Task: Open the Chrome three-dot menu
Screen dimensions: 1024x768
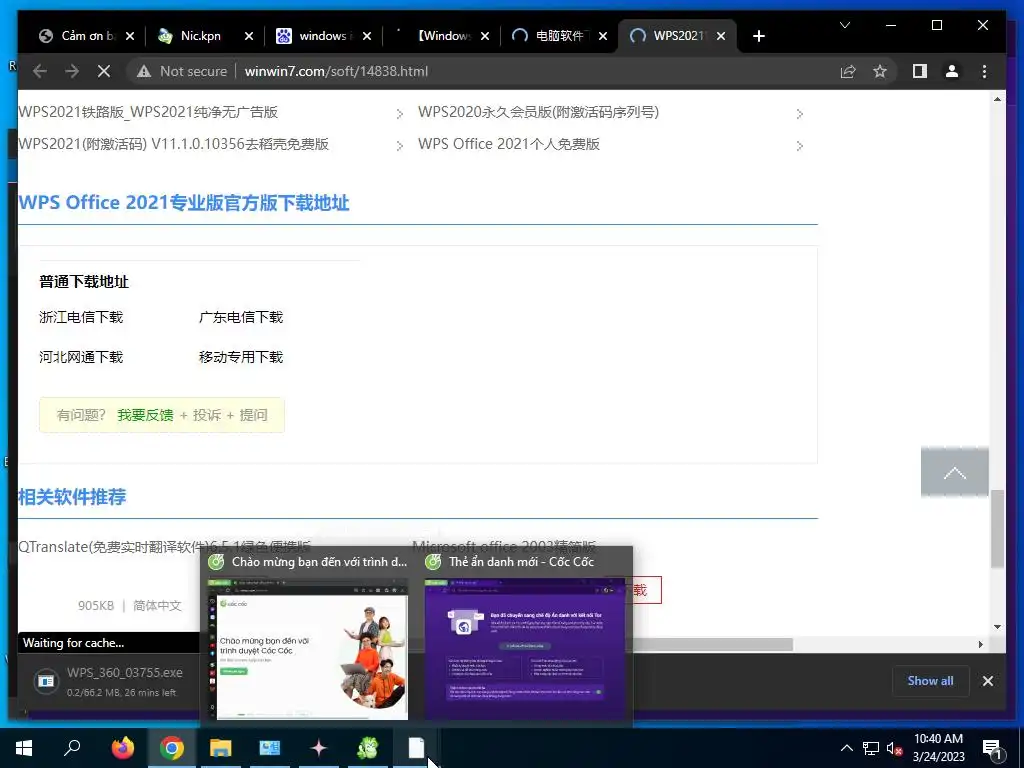Action: coord(984,71)
